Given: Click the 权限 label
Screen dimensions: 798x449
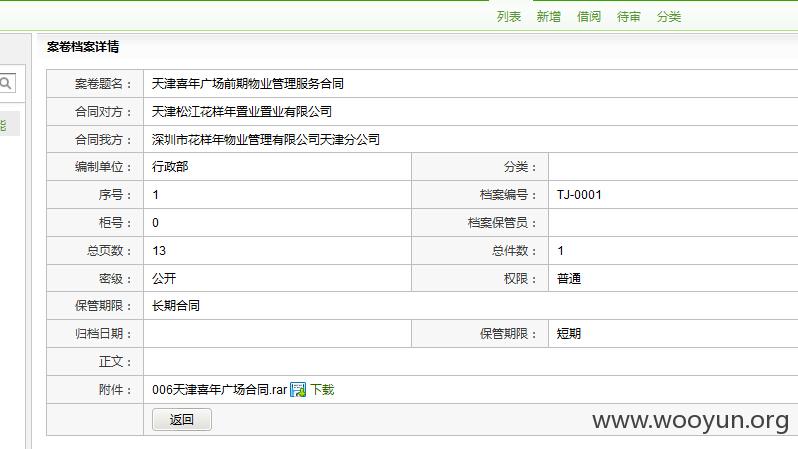Looking at the screenshot, I should 519,278.
